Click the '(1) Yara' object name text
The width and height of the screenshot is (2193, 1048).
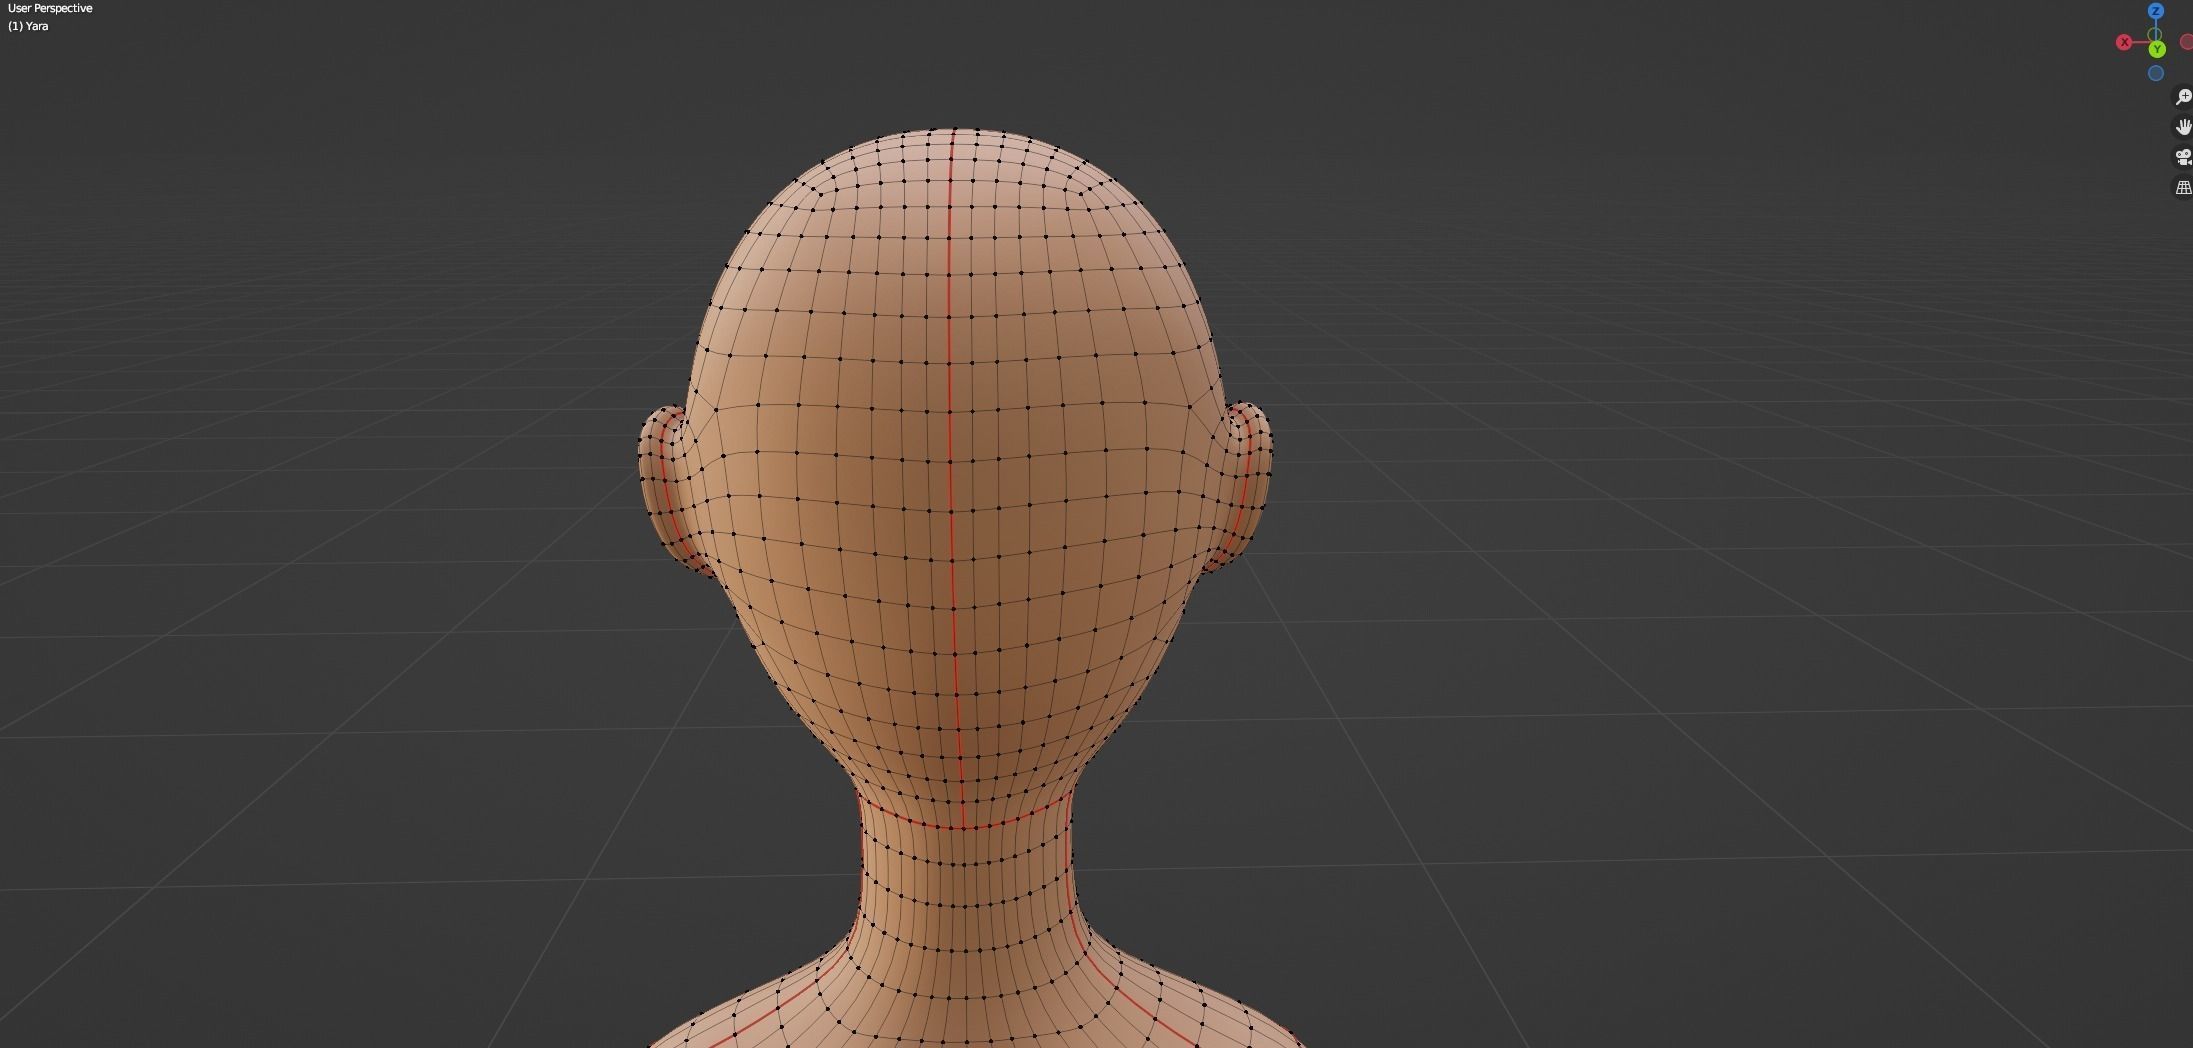coord(28,26)
